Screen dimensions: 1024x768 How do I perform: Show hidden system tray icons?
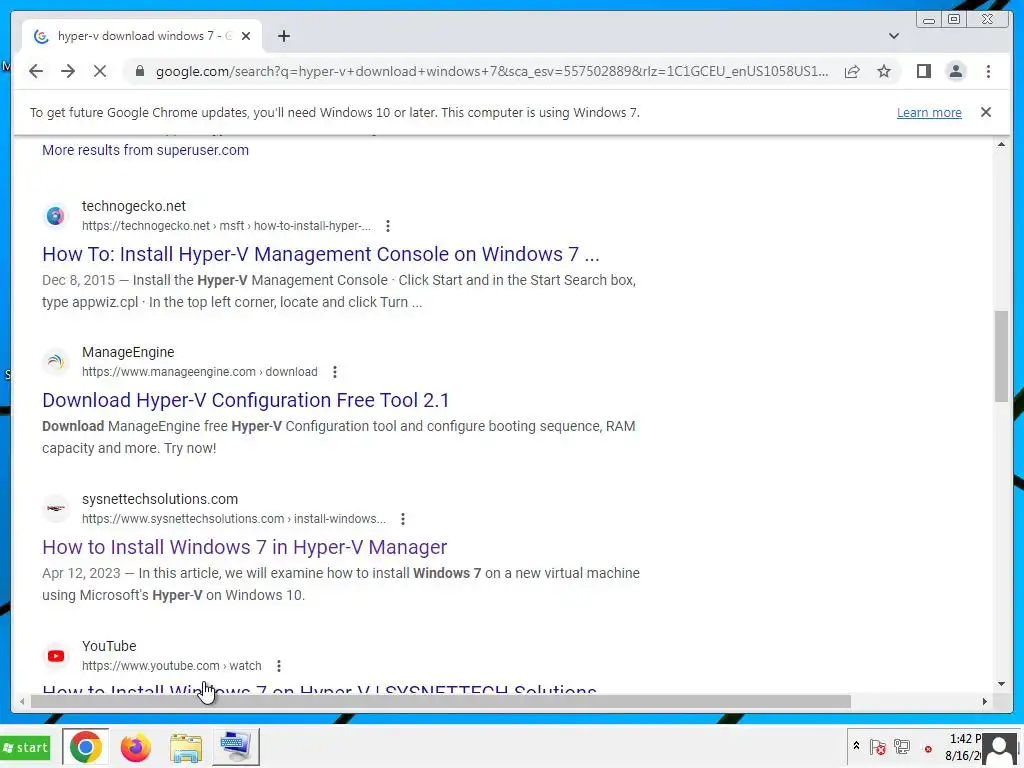856,746
